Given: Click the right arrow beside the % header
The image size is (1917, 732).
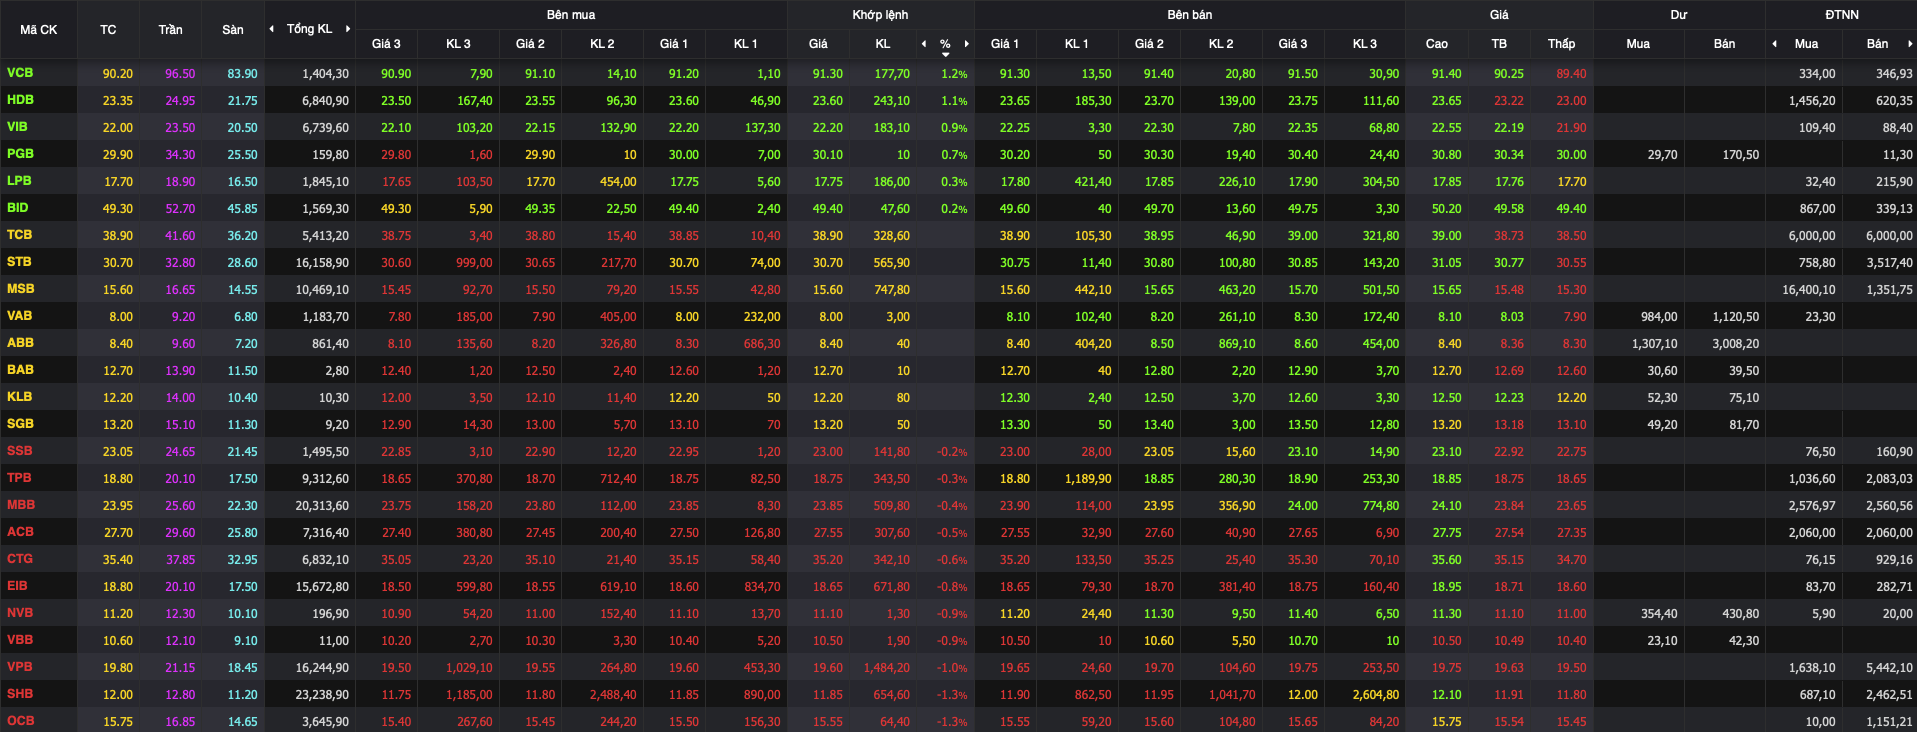Looking at the screenshot, I should (x=966, y=44).
